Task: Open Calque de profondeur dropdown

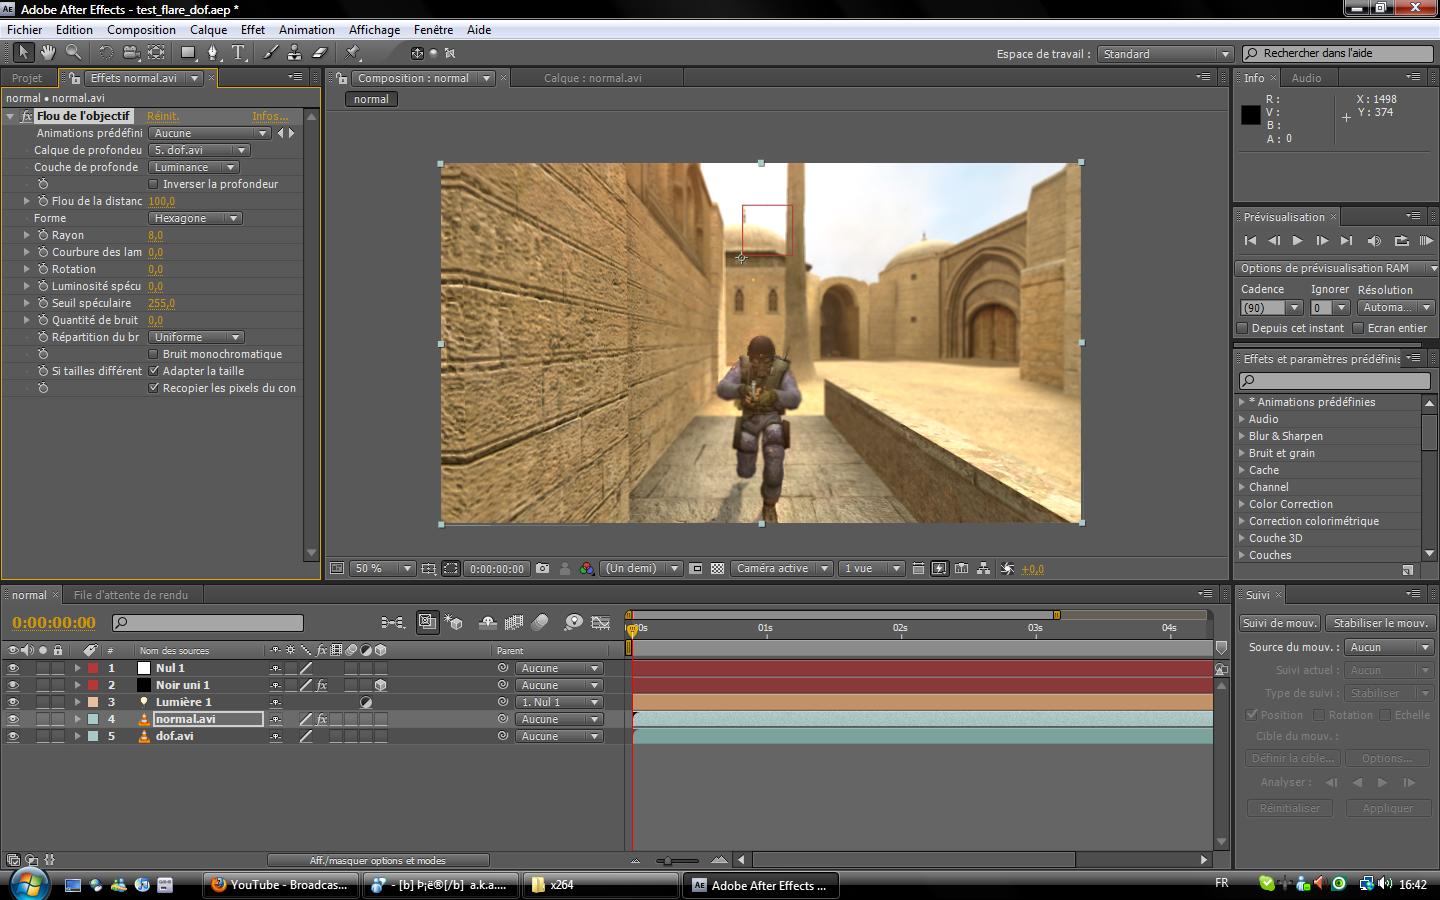Action: [x=199, y=150]
